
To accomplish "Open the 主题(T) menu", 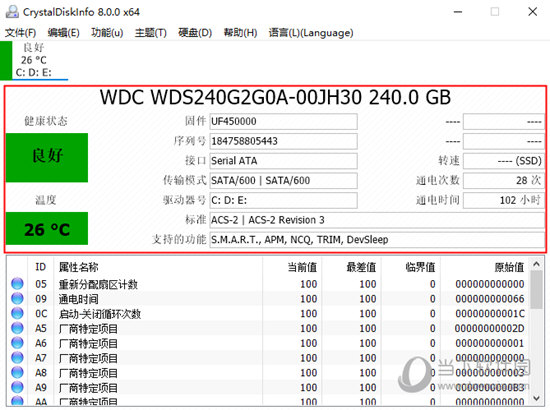I will [x=150, y=33].
